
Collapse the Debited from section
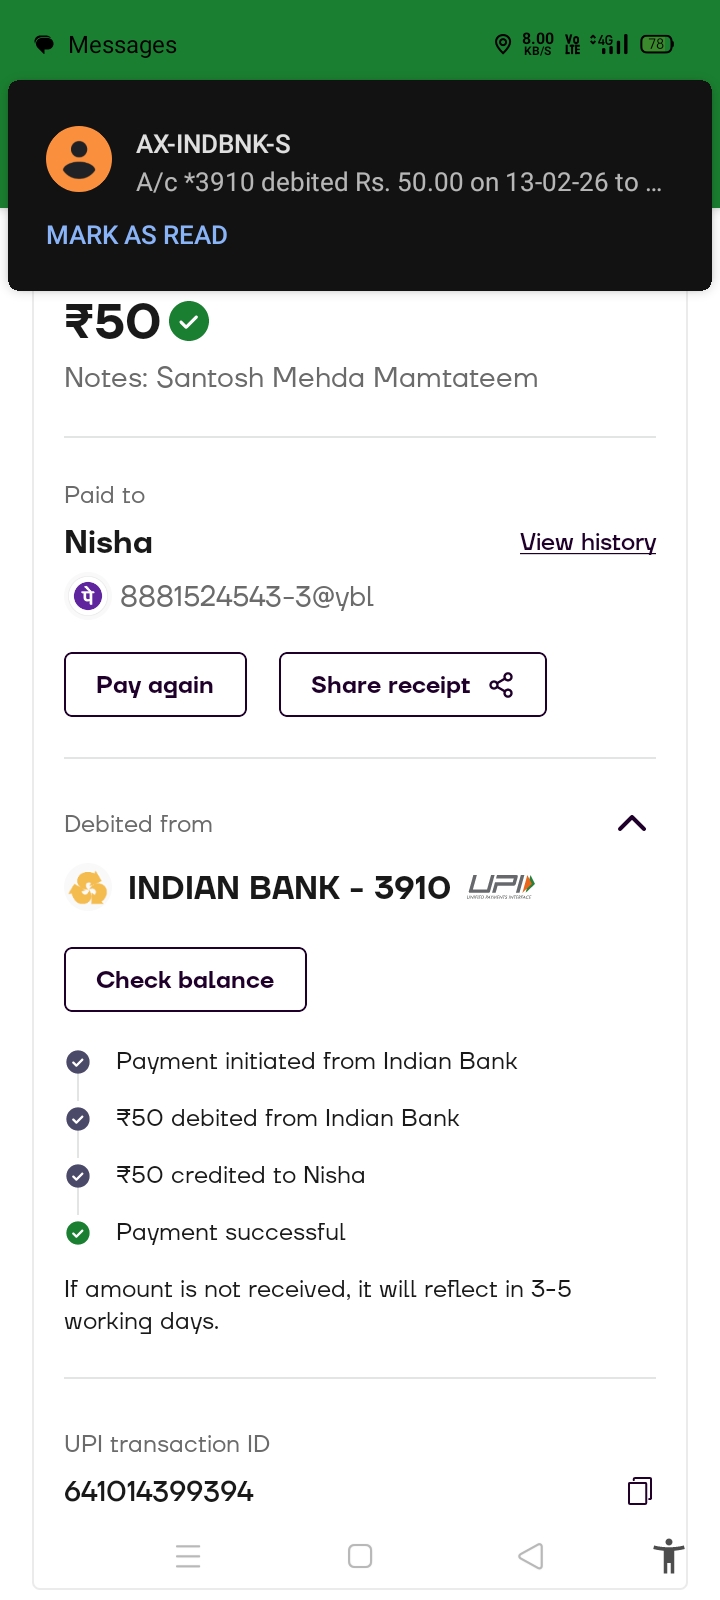(x=632, y=824)
